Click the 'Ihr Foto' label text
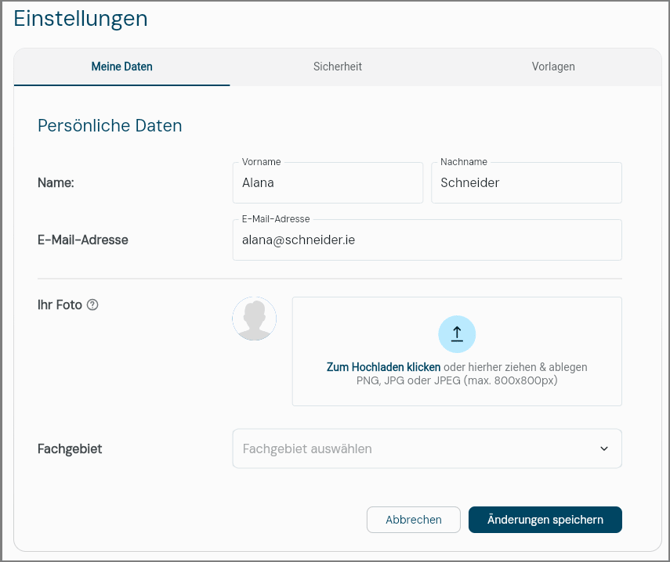The height and width of the screenshot is (562, 670). (60, 305)
